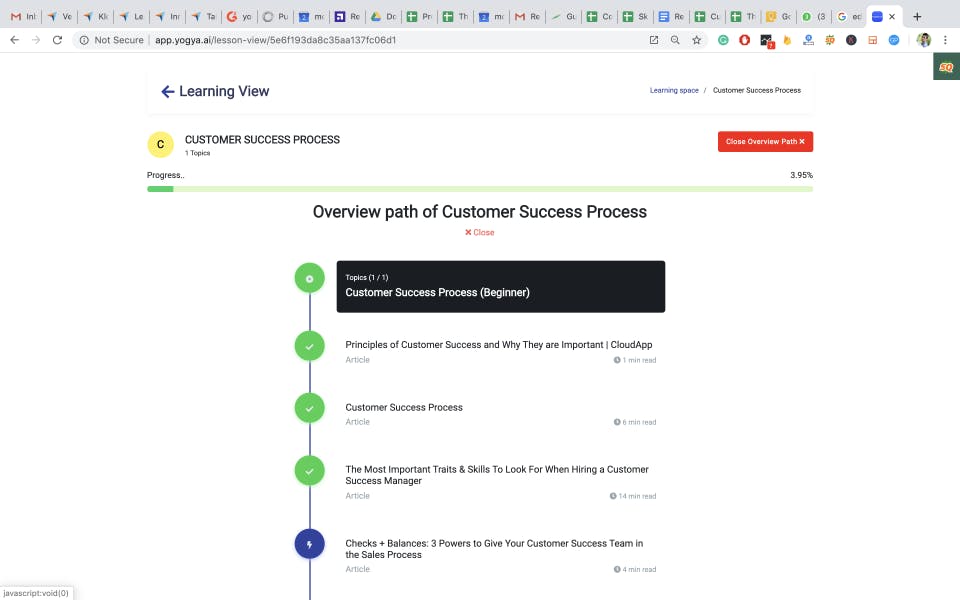960x600 pixels.
Task: Click the browser zoom magnifier icon
Action: coord(675,40)
